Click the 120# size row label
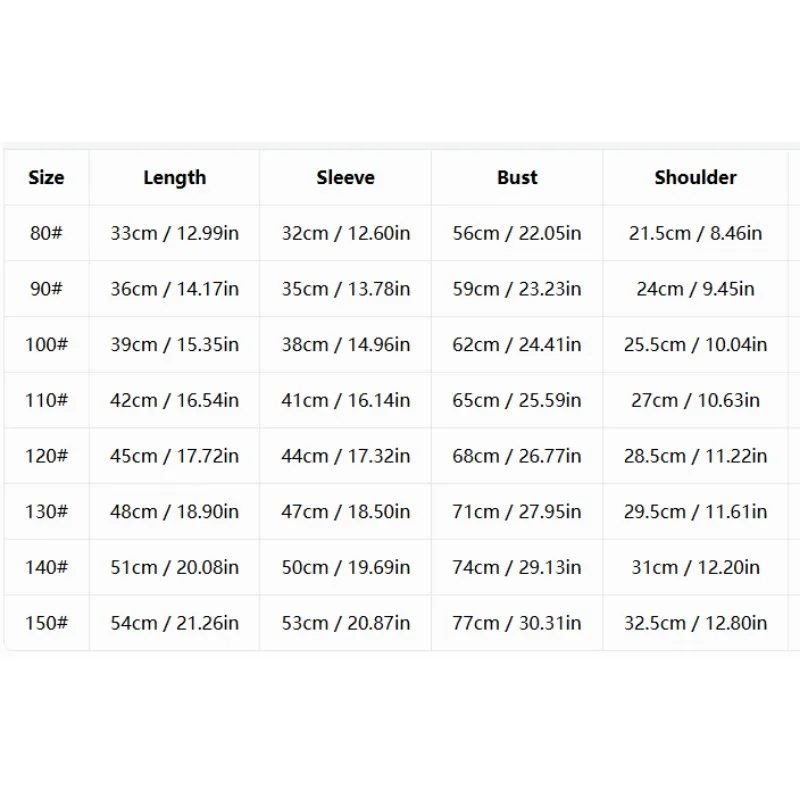This screenshot has height=800, width=800. tap(46, 456)
